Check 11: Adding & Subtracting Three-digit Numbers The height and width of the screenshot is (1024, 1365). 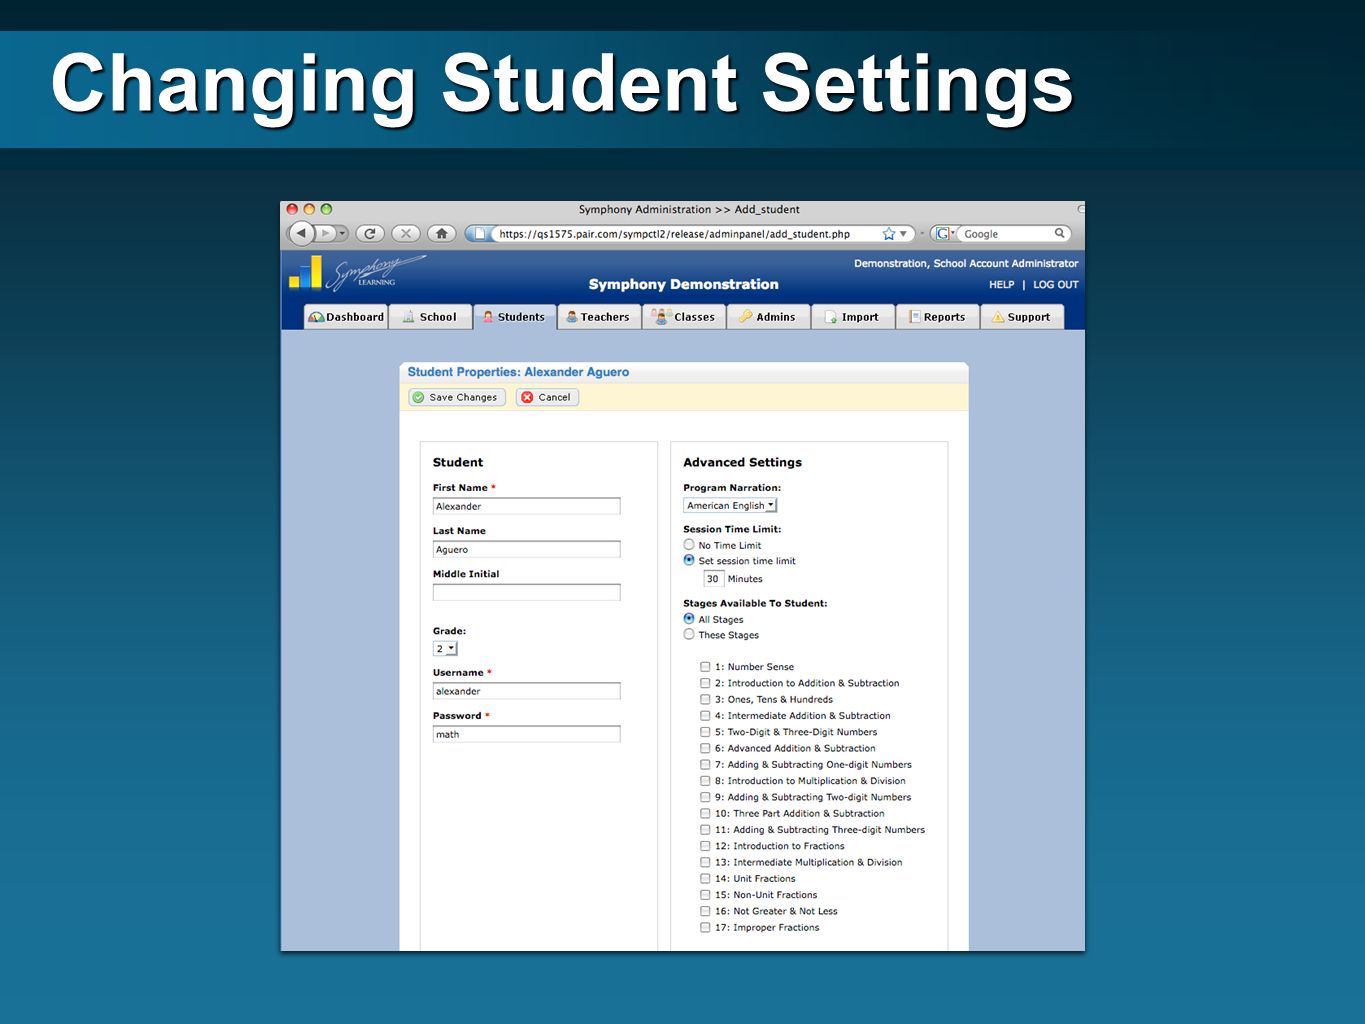(x=705, y=830)
